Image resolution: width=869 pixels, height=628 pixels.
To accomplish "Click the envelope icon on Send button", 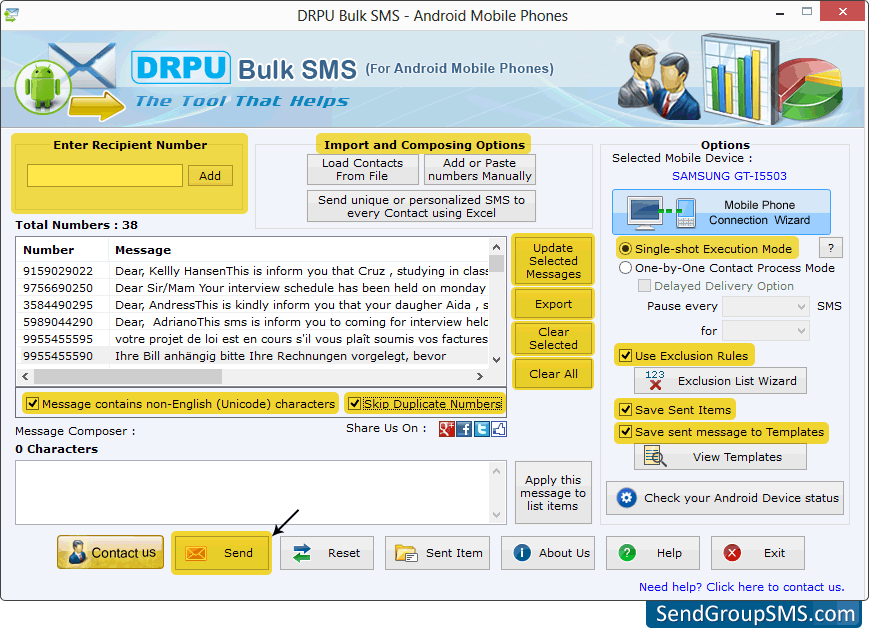I will tap(196, 553).
